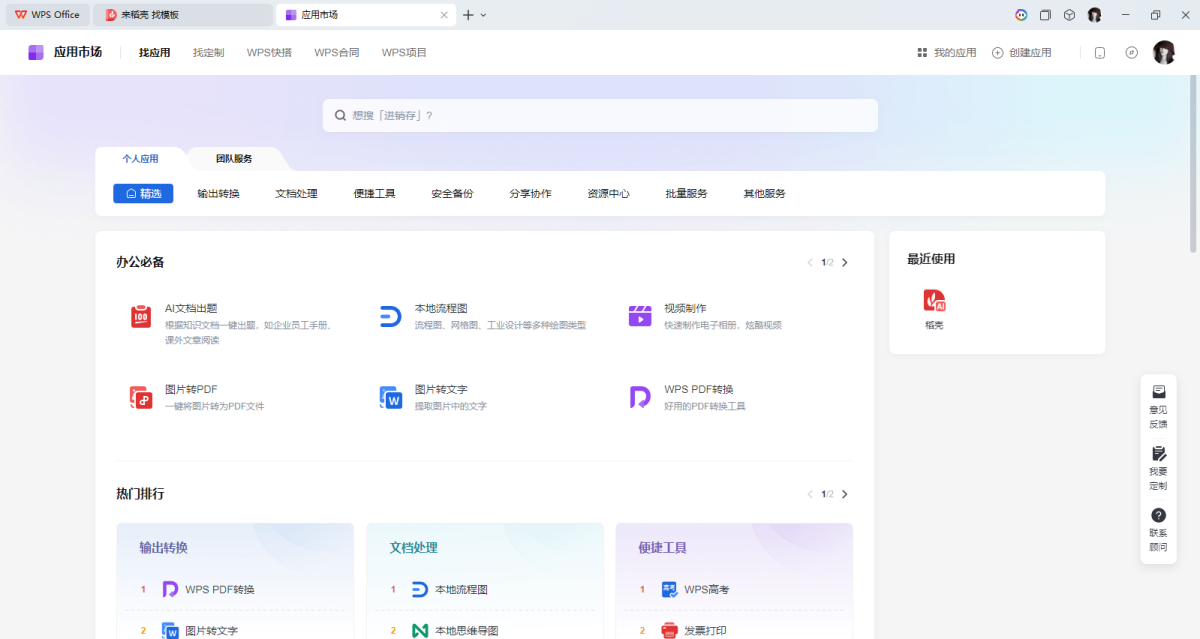This screenshot has width=1200, height=639.
Task: Click the 联系顾问 help icon
Action: [x=1158, y=515]
